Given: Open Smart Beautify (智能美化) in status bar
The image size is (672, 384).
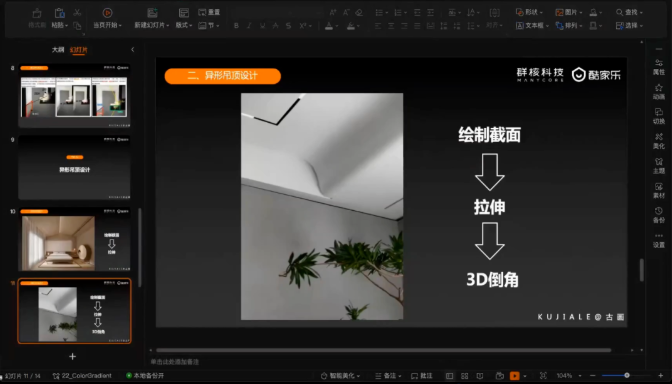Looking at the screenshot, I should coord(340,376).
